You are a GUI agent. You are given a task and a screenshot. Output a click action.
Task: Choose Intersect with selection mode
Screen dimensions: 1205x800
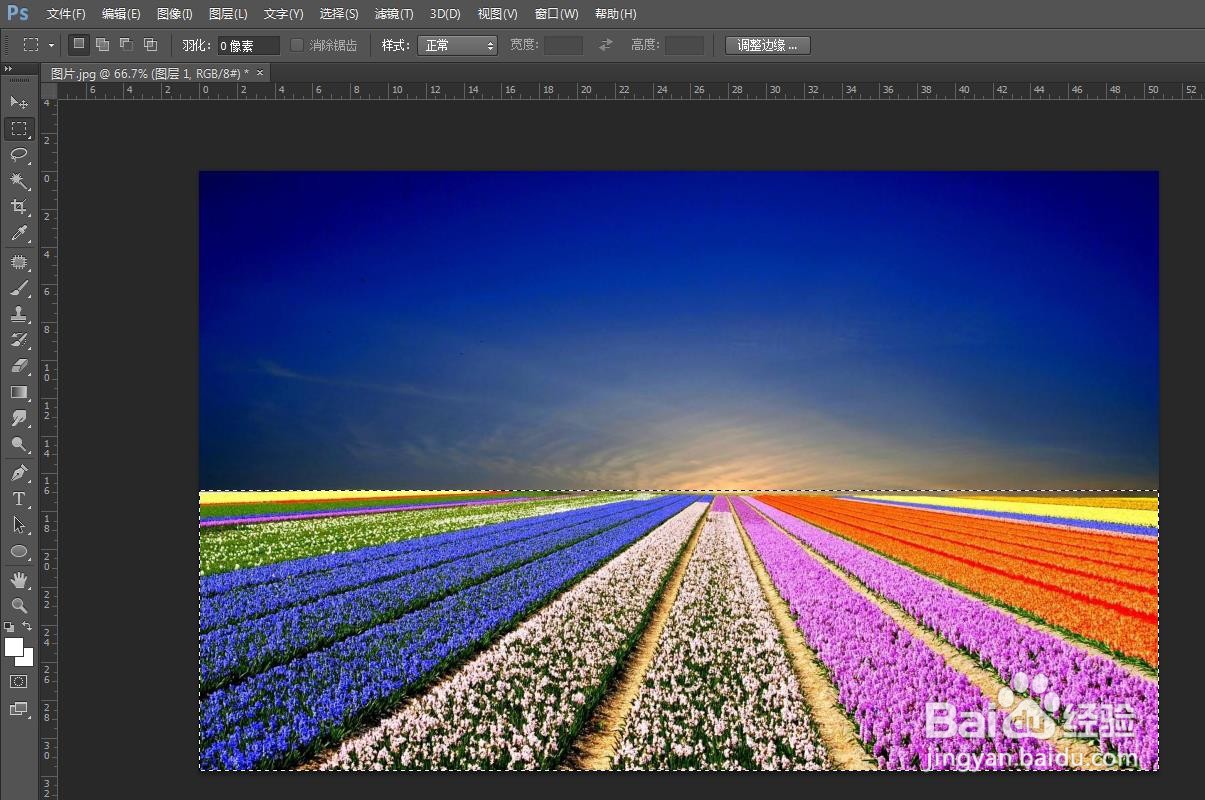tap(150, 44)
